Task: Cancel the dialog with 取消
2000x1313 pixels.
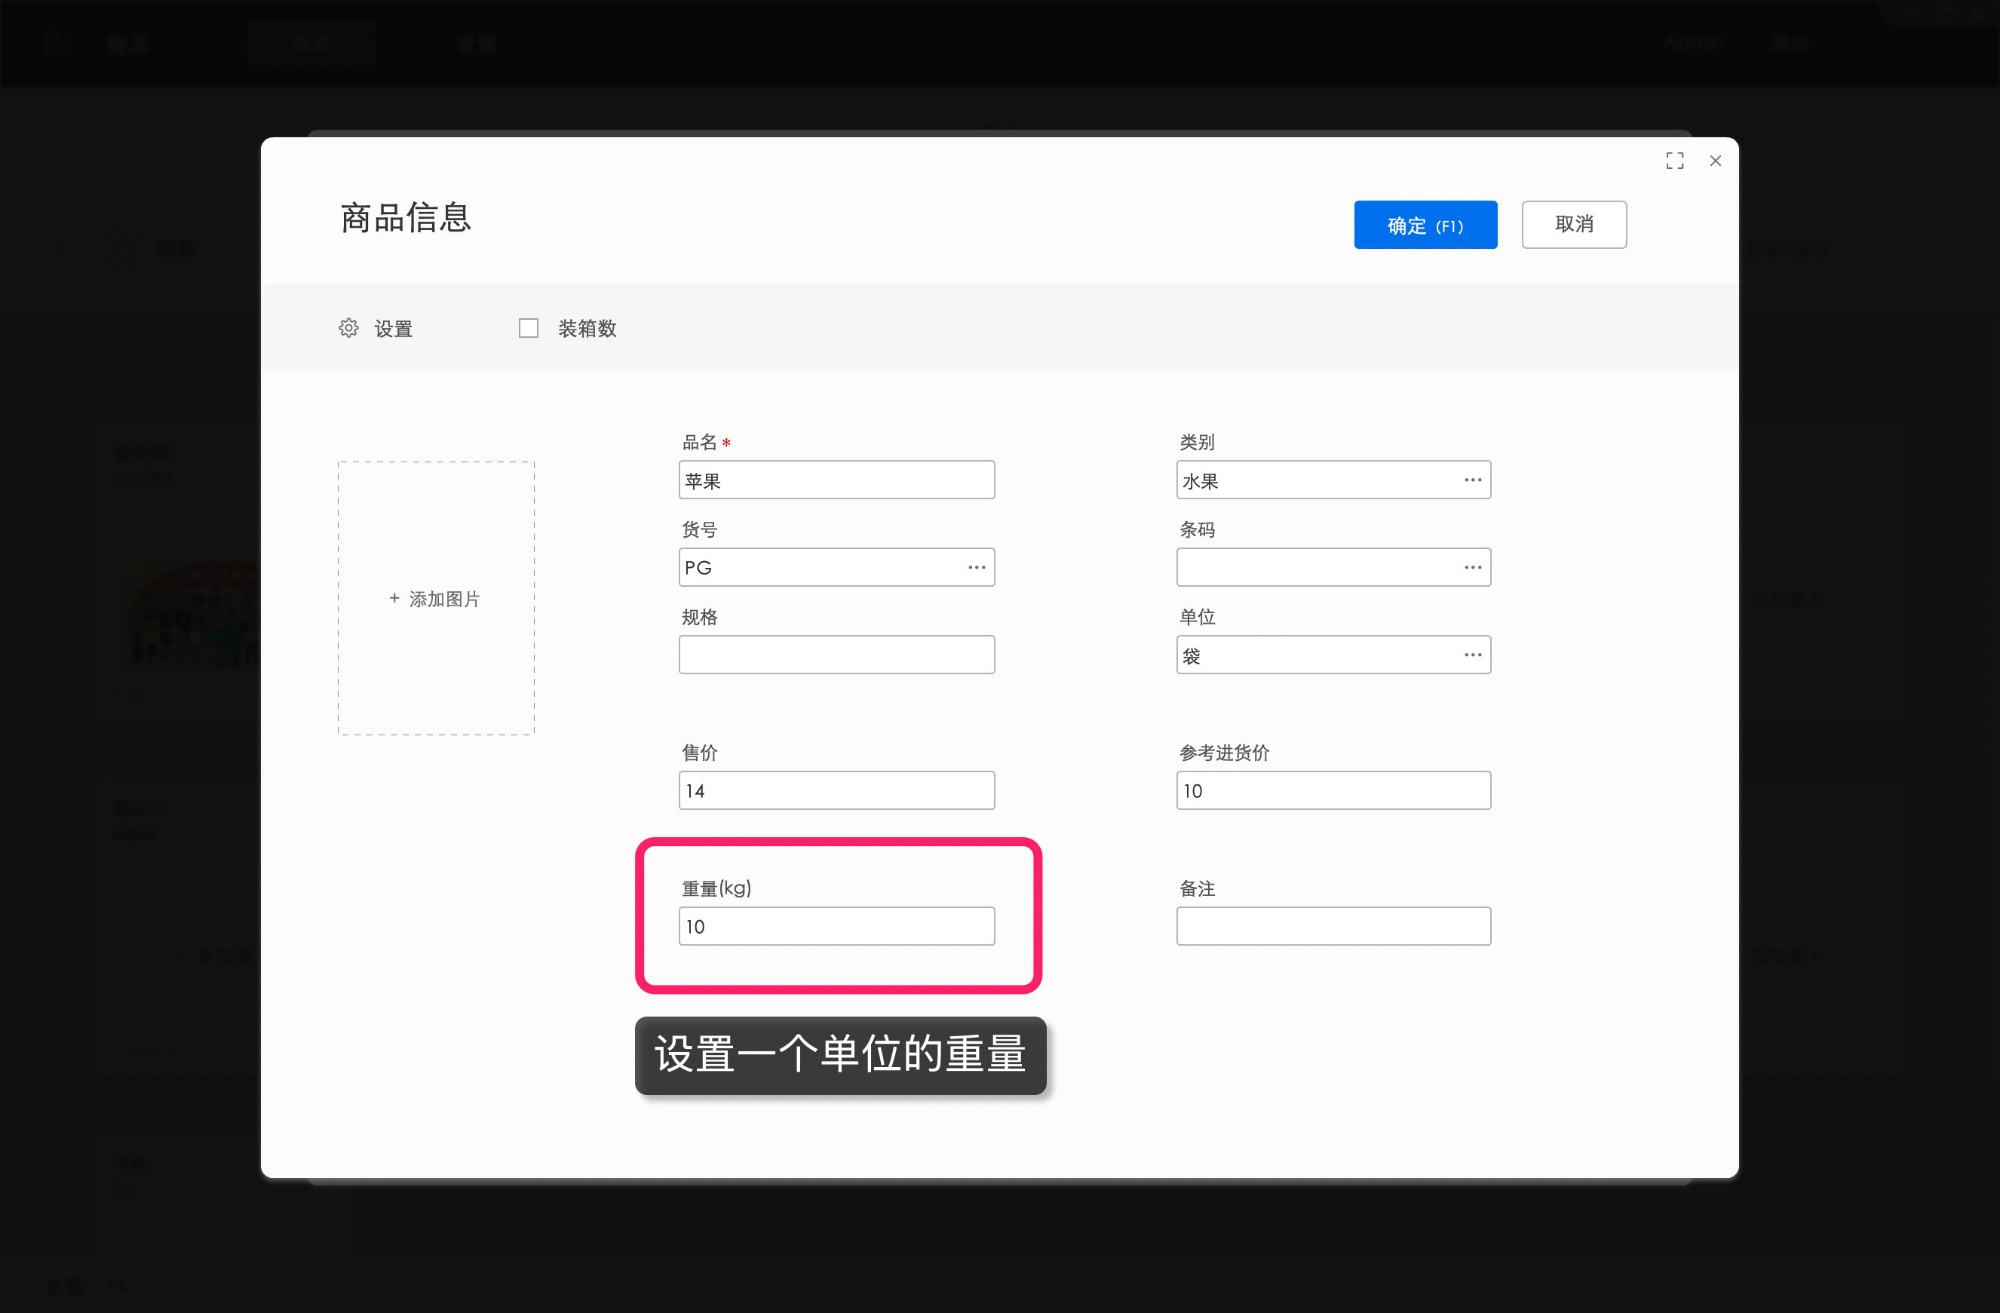Action: (1574, 225)
